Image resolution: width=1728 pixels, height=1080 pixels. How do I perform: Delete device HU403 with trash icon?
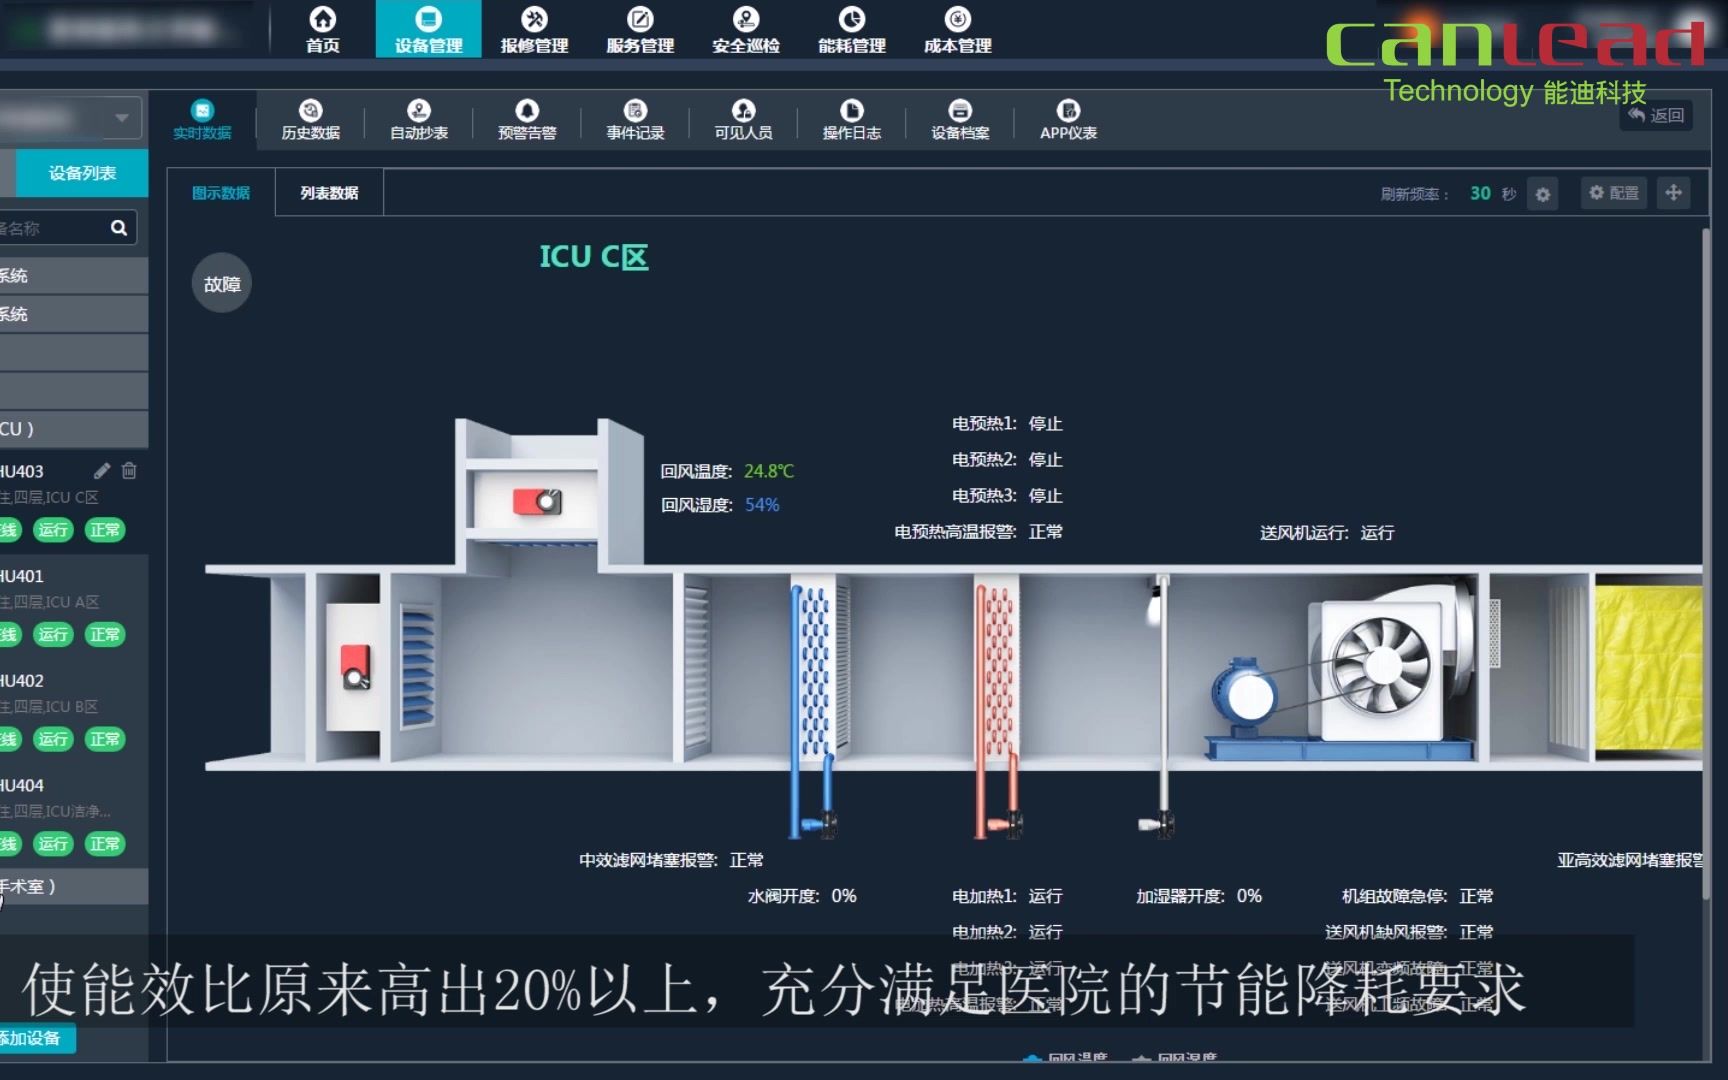coord(129,470)
